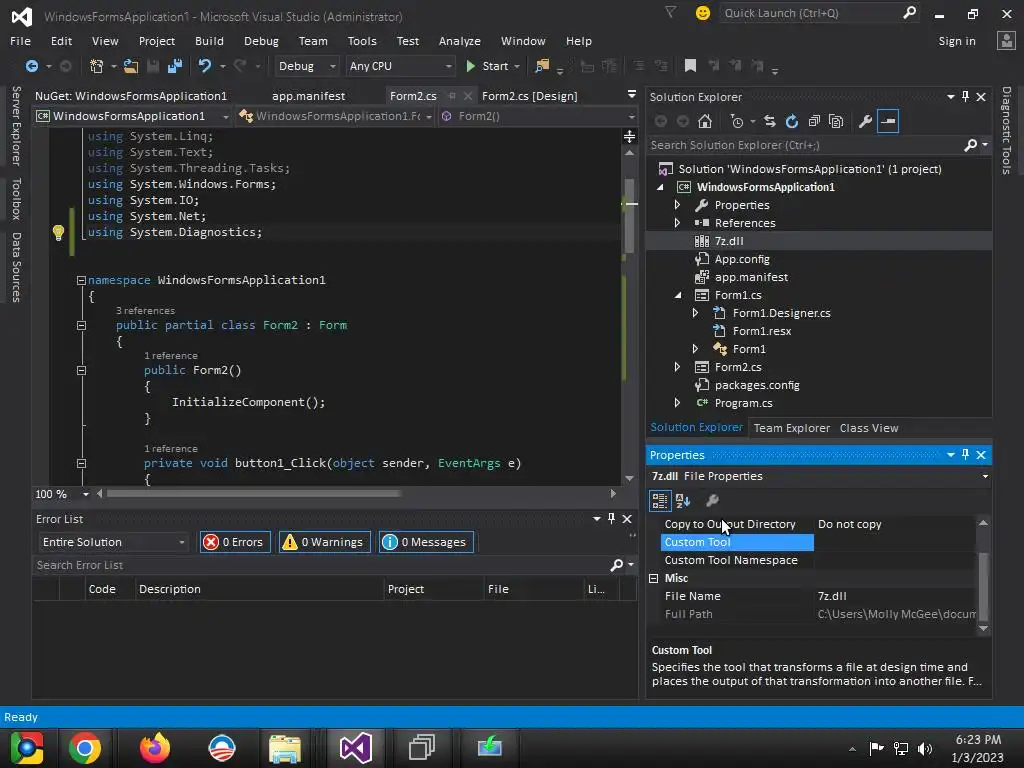Image resolution: width=1024 pixels, height=768 pixels.
Task: Open the Analyze menu
Action: pos(460,40)
